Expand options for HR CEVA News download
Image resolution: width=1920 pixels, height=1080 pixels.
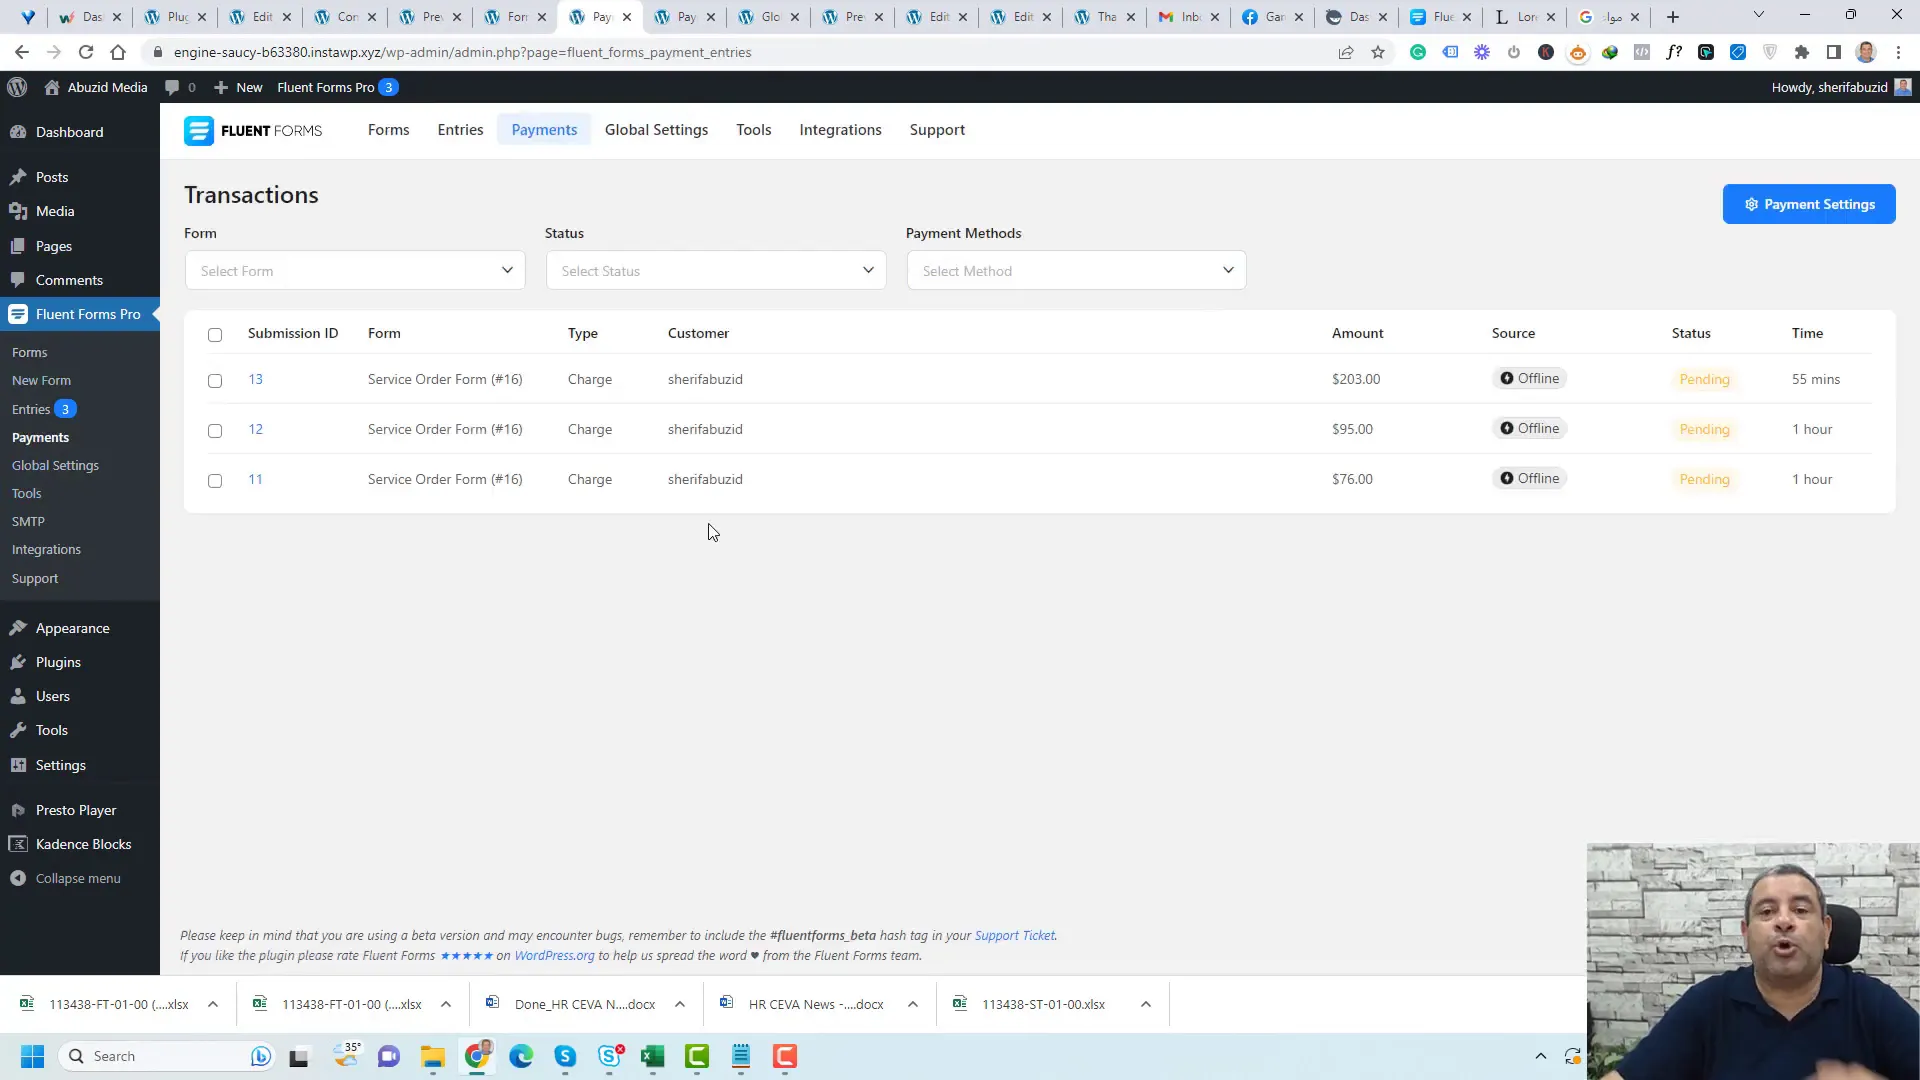[913, 1004]
